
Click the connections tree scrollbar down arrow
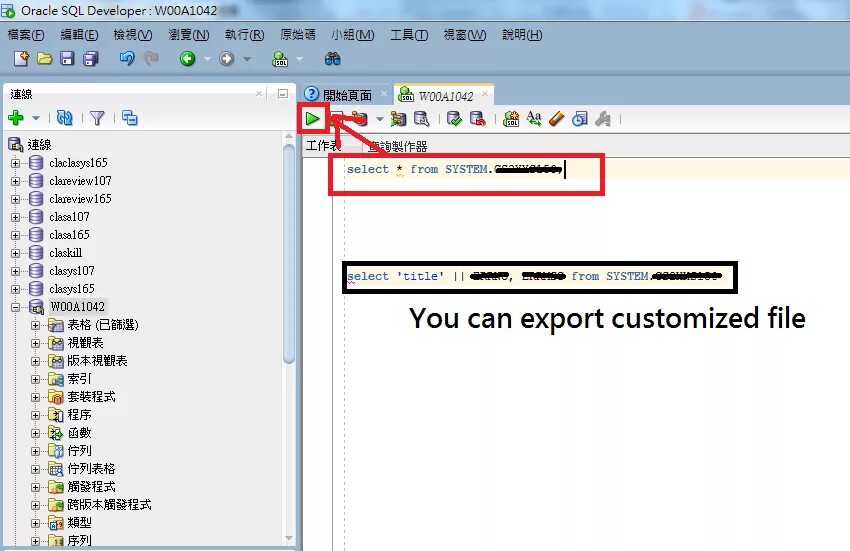click(x=289, y=538)
